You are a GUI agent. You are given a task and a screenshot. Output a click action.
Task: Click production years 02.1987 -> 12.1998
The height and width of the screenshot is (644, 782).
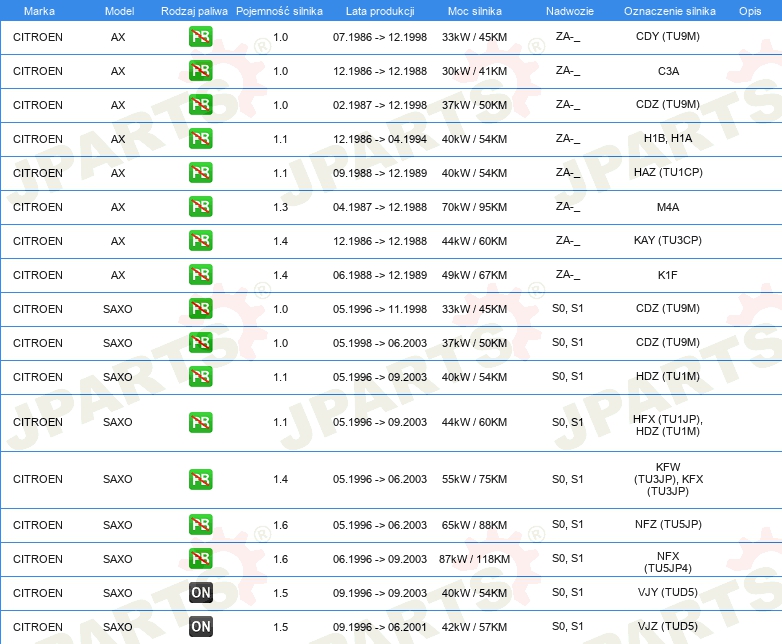click(380, 105)
